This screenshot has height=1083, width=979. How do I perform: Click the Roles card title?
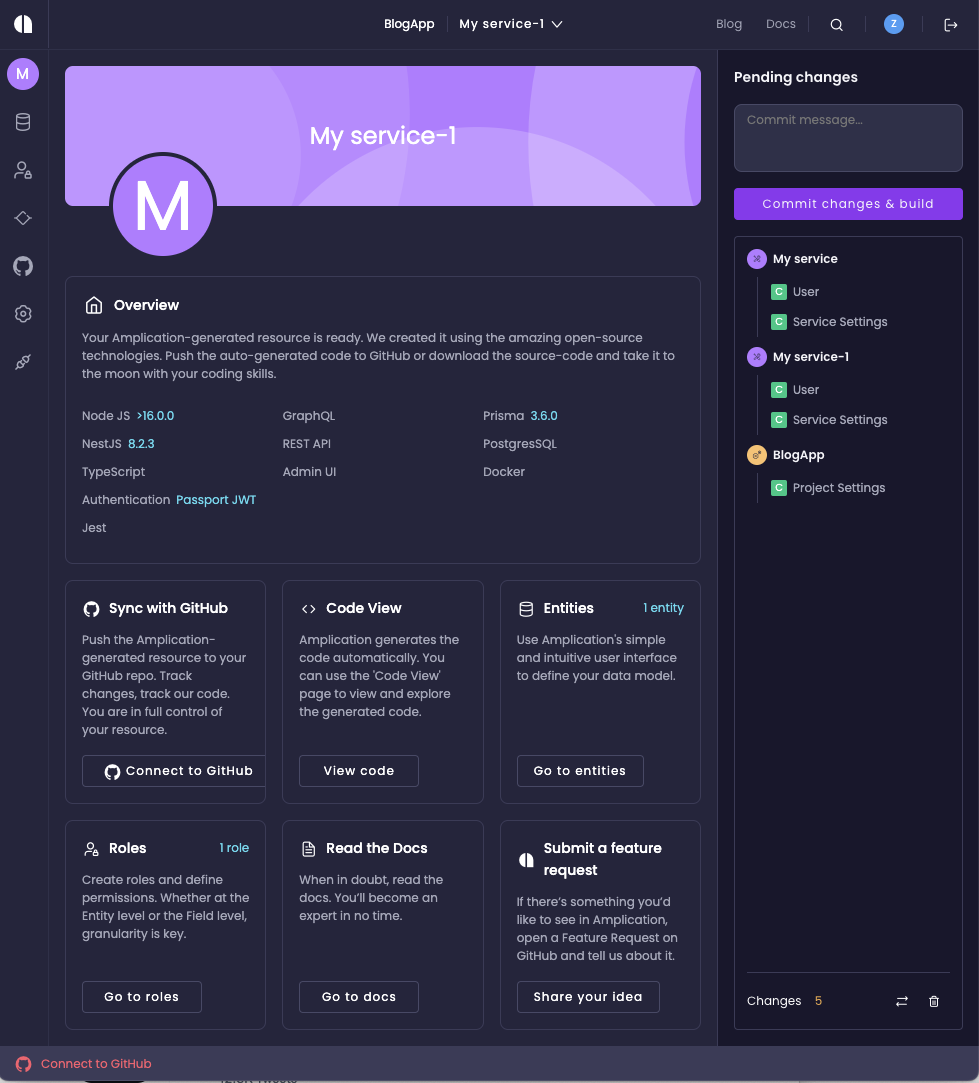(x=127, y=848)
